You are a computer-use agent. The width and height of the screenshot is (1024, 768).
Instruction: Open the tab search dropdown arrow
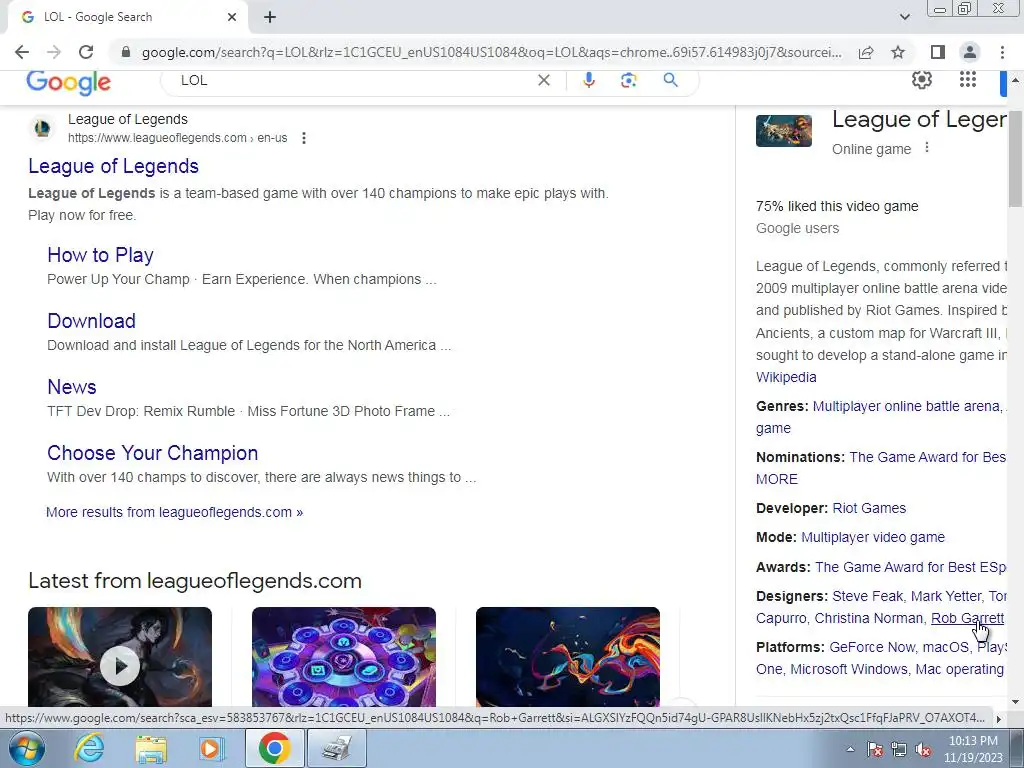point(904,17)
